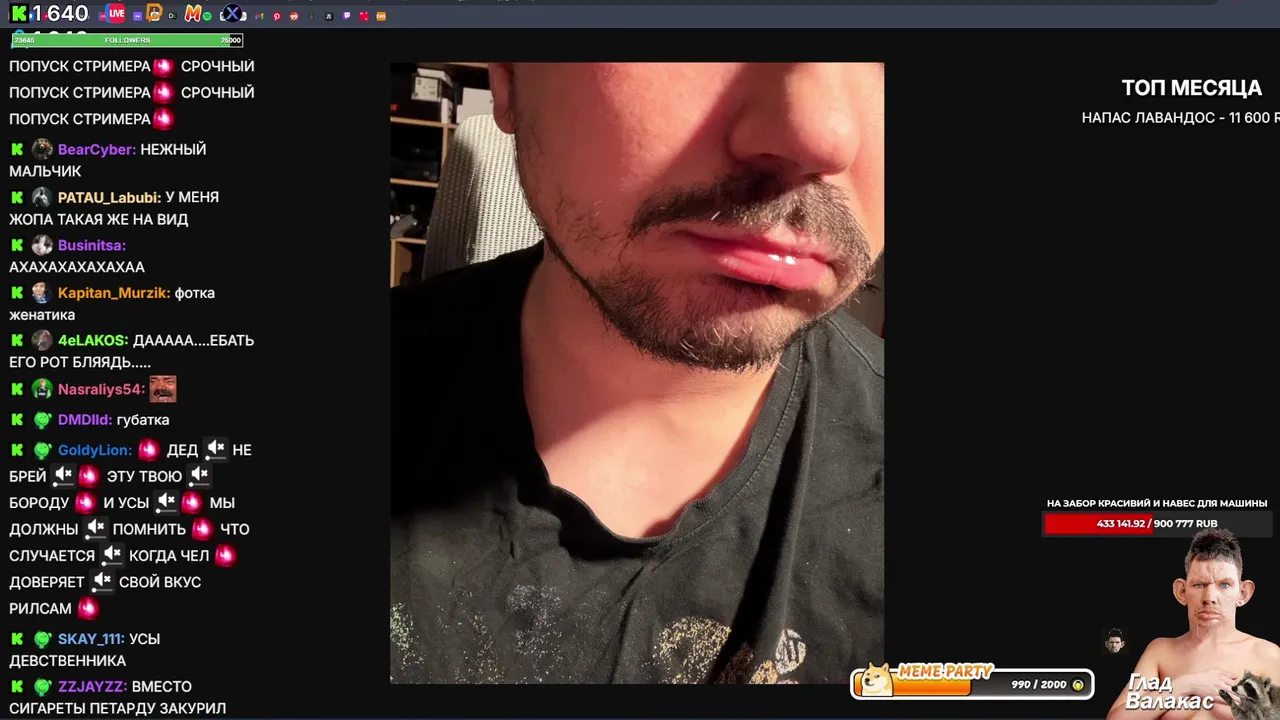Open the orange D bookmark icon
This screenshot has width=1280, height=720.
click(x=154, y=13)
